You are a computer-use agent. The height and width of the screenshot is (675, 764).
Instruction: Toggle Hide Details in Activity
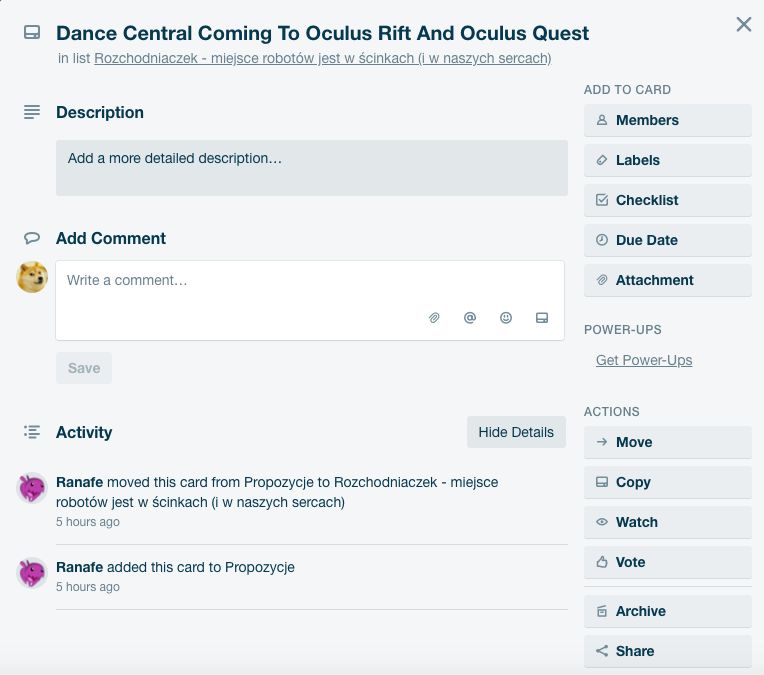(x=516, y=432)
